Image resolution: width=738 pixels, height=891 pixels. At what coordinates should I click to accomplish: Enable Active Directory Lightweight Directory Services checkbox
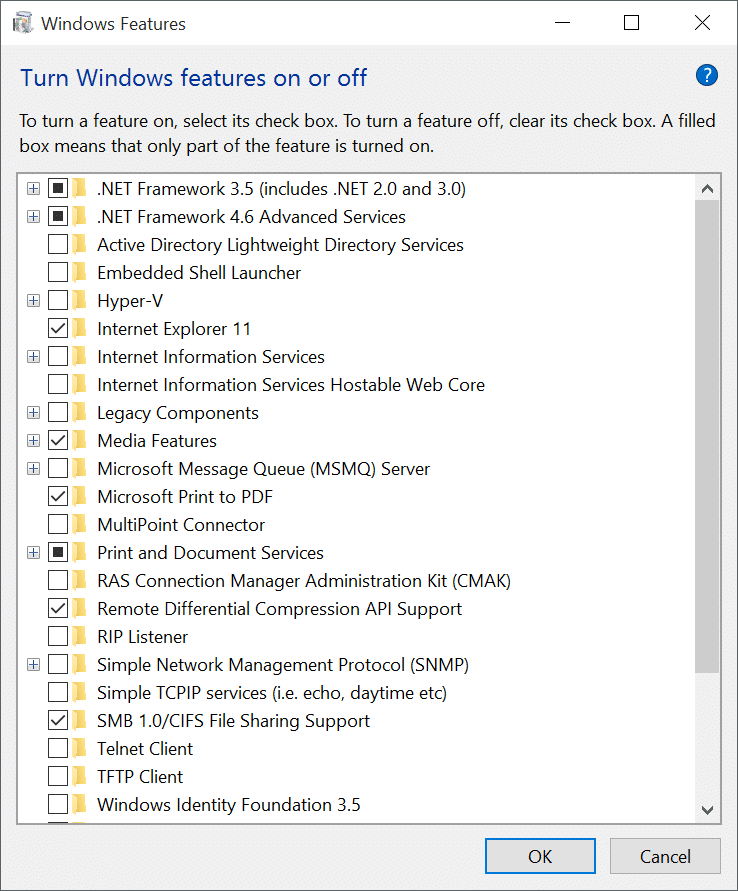58,244
